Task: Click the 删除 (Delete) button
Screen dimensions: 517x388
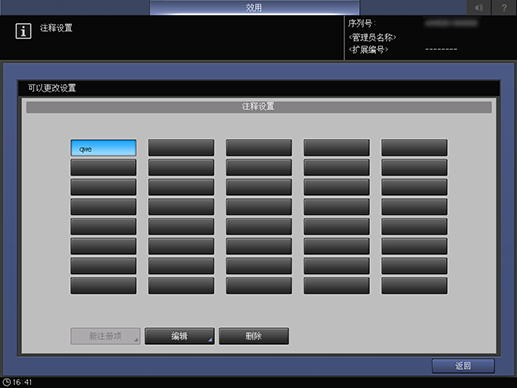Action: tap(254, 336)
